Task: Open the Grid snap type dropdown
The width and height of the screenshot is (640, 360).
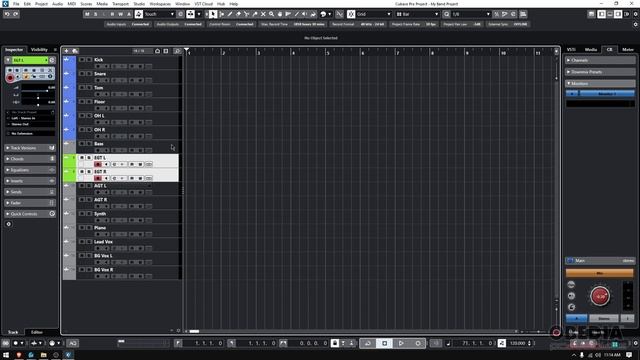Action: pyautogui.click(x=373, y=14)
